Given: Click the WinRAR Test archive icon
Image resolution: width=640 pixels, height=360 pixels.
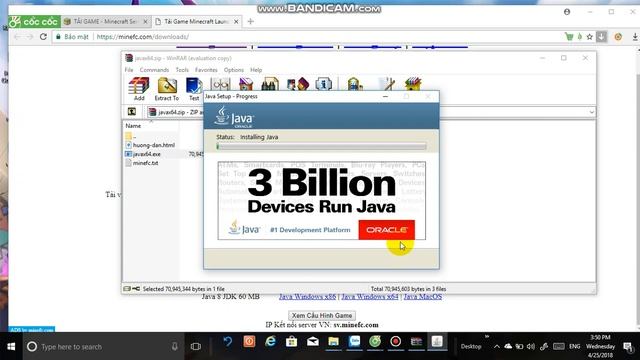Looking at the screenshot, I should tap(194, 89).
